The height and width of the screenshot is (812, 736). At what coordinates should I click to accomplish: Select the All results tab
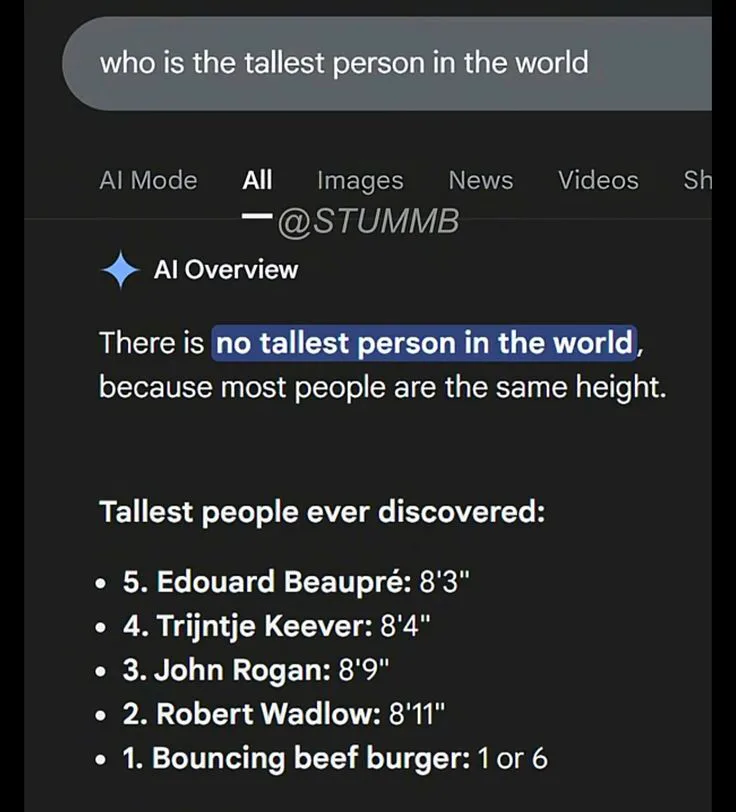click(257, 180)
